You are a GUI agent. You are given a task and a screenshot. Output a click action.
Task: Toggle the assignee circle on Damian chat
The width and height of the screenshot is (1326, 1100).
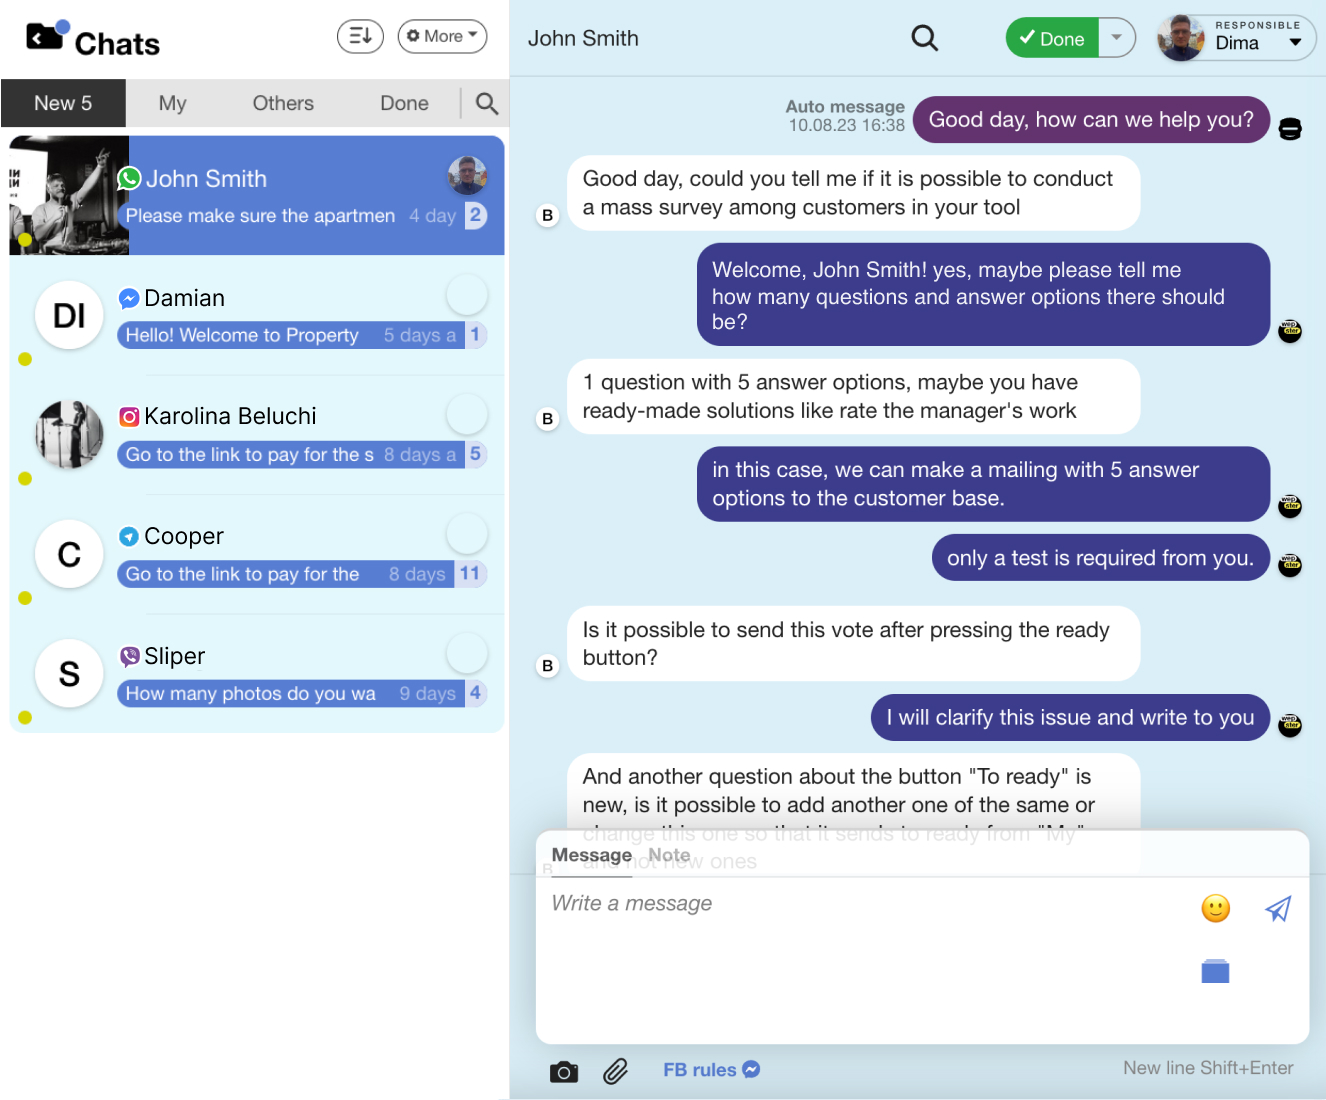tap(466, 295)
